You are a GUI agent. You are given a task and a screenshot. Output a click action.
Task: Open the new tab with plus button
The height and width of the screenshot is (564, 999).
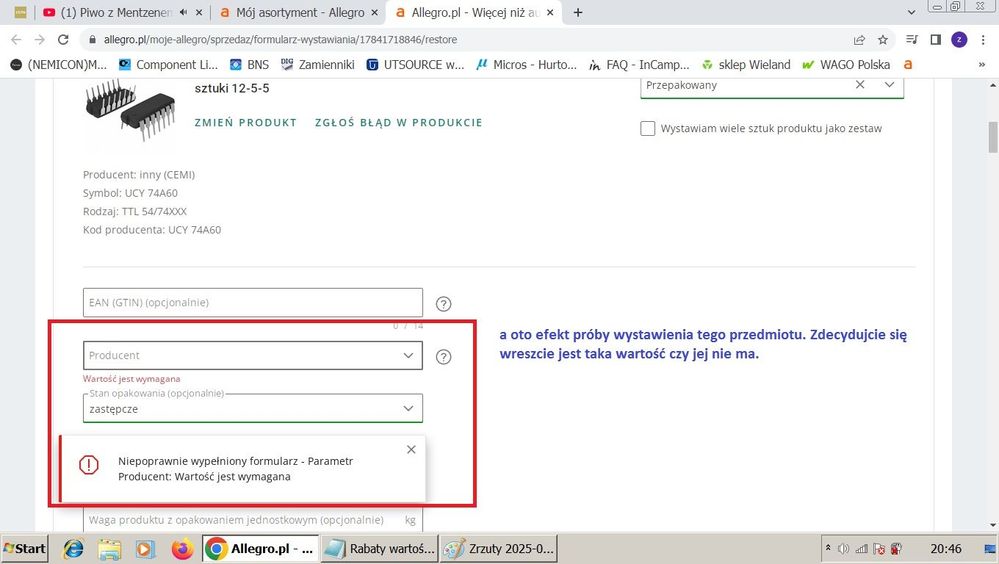(x=578, y=13)
